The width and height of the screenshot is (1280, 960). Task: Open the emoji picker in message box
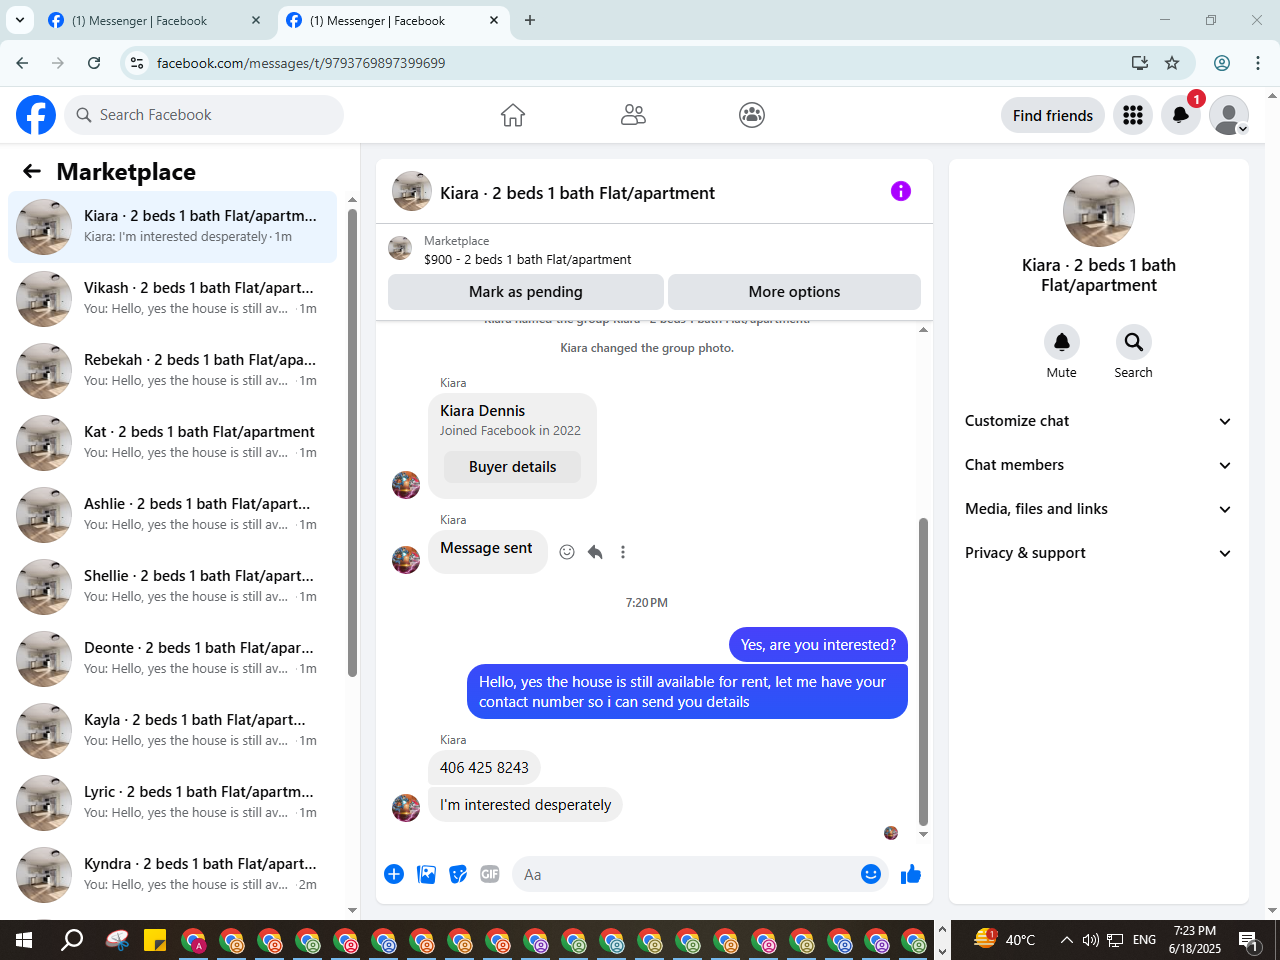(x=871, y=874)
